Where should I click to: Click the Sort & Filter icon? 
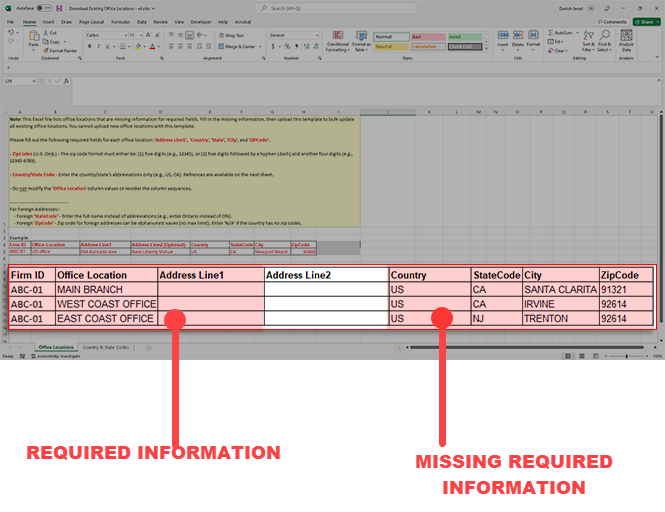(x=587, y=38)
